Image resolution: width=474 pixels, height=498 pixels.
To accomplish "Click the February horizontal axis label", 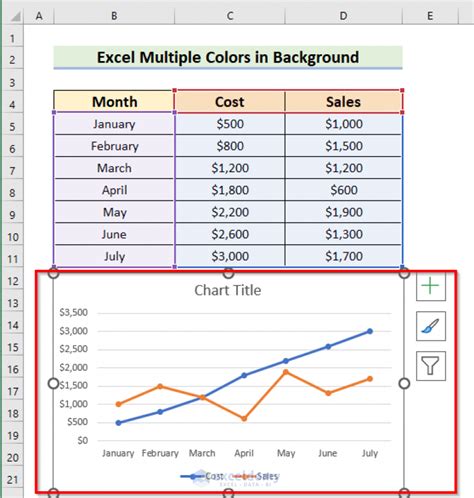I will (x=160, y=453).
